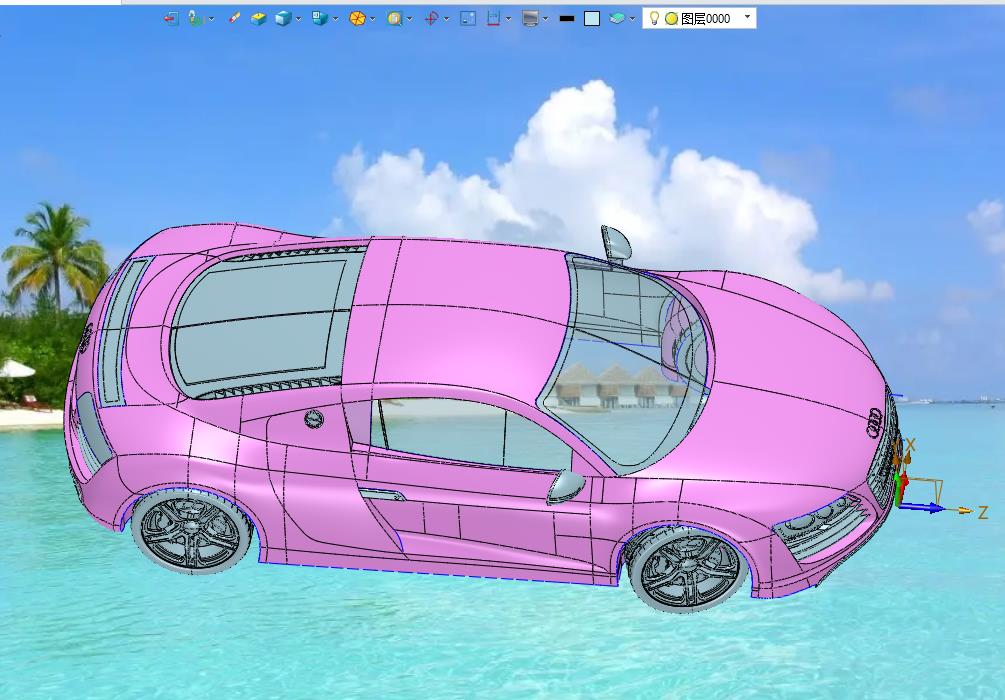Expand the blue cube dropdown arrow

299,19
